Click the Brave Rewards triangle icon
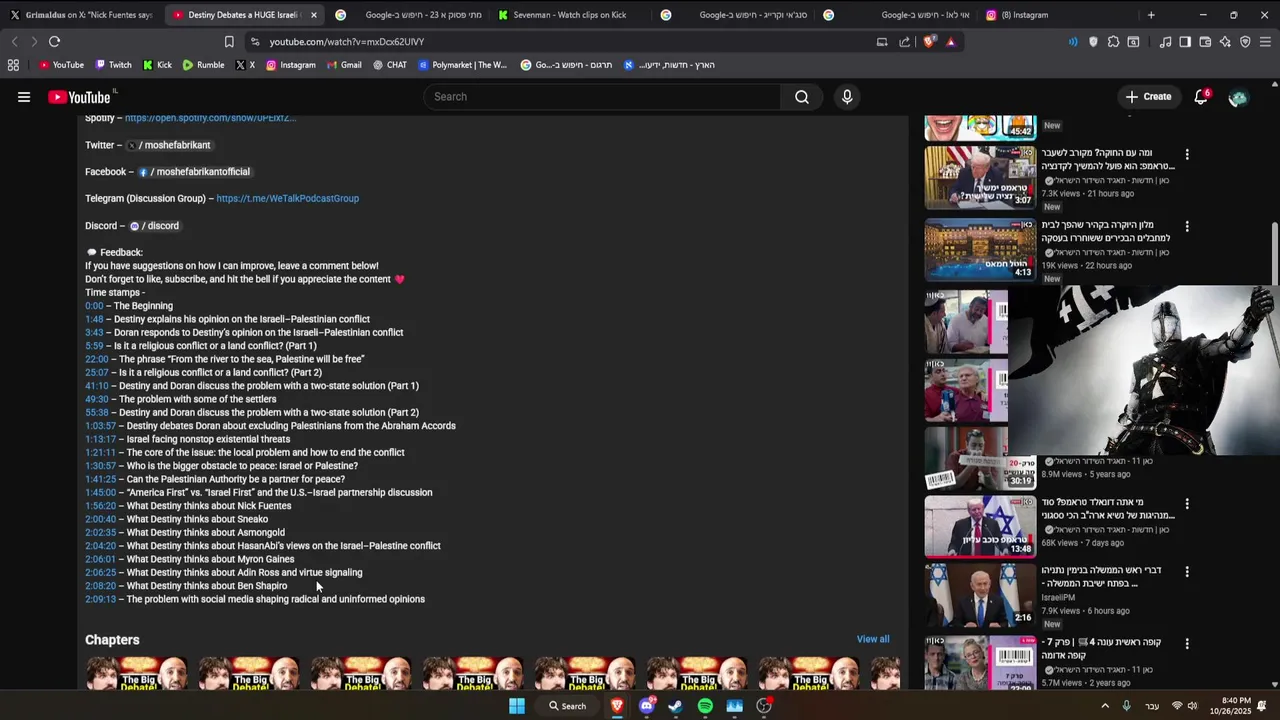1280x720 pixels. point(950,42)
